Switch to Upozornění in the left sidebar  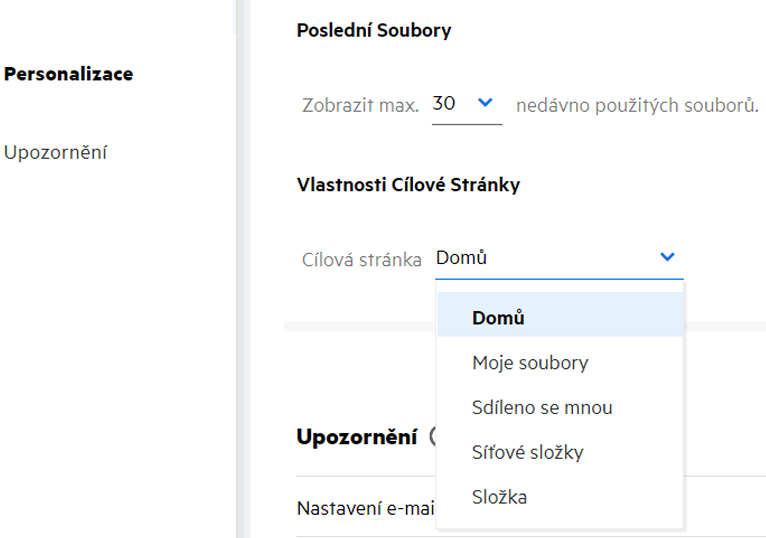pyautogui.click(x=56, y=153)
